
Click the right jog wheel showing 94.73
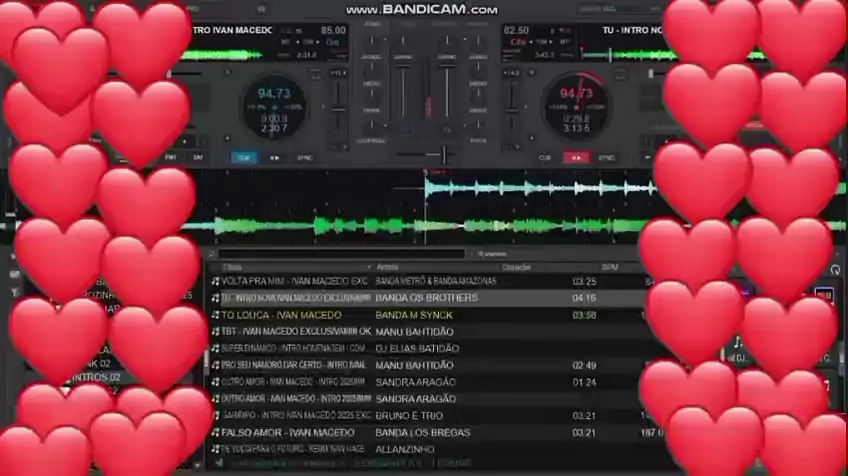point(576,106)
